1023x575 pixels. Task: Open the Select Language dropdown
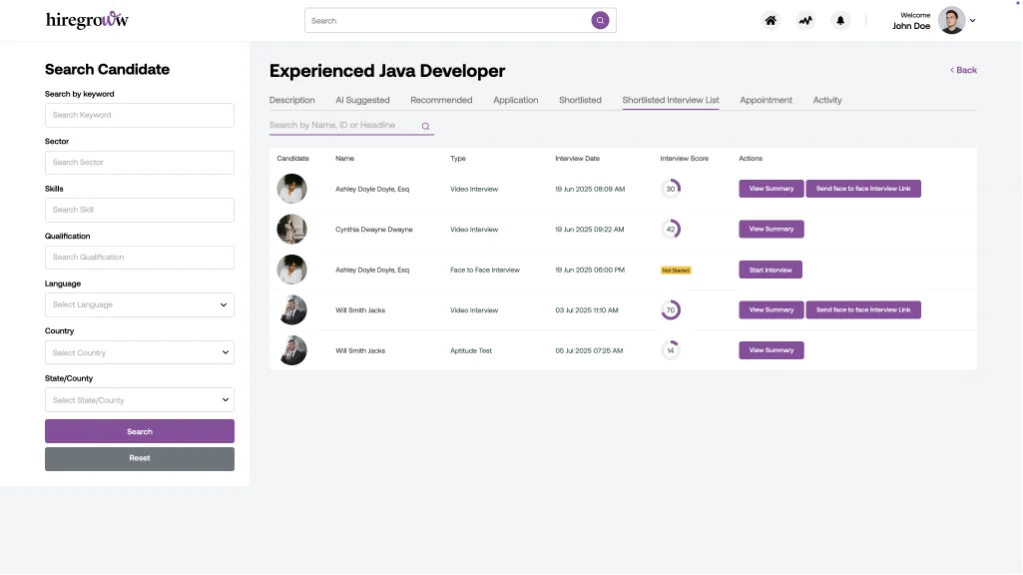(139, 305)
